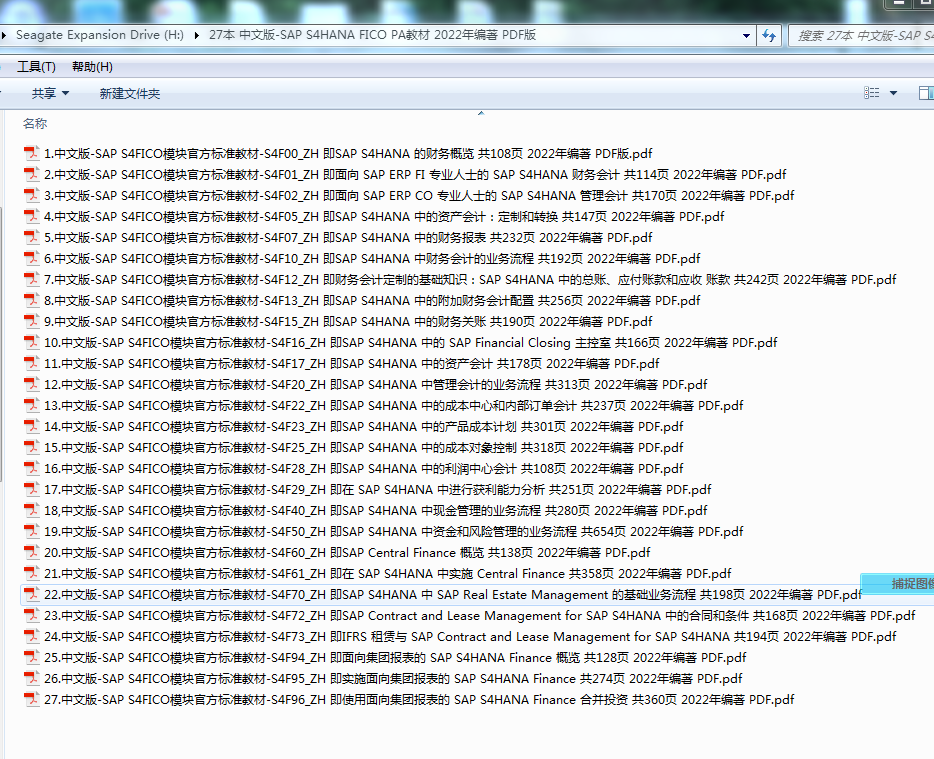Open the 帮助(H) menu
The image size is (934, 759).
tap(92, 66)
